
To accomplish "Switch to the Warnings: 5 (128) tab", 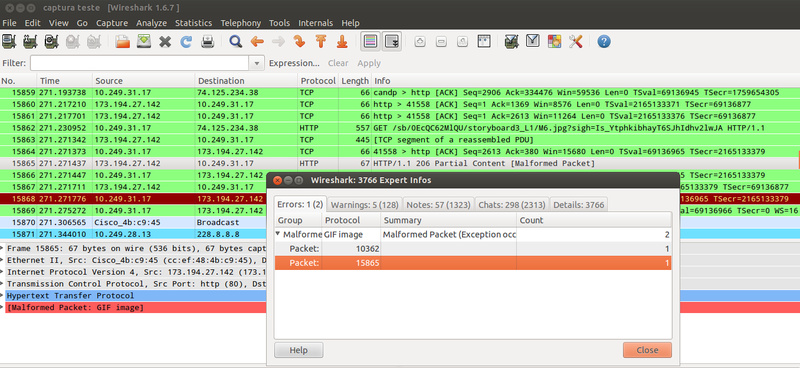I will click(x=364, y=205).
